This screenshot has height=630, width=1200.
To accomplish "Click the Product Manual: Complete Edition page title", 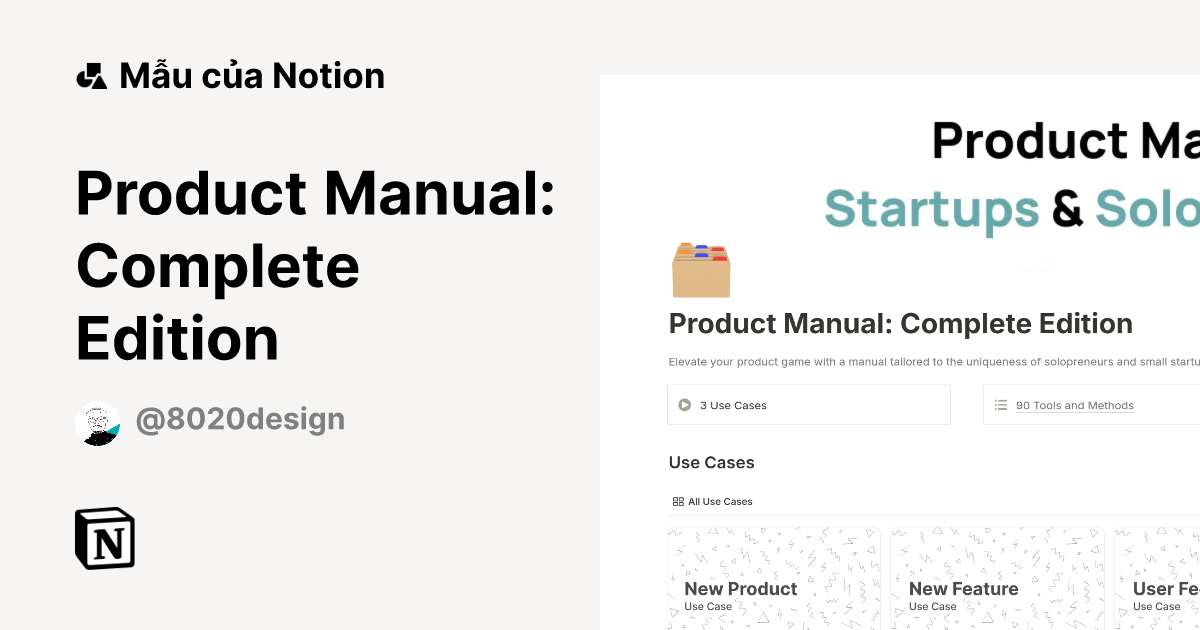I will pyautogui.click(x=900, y=323).
